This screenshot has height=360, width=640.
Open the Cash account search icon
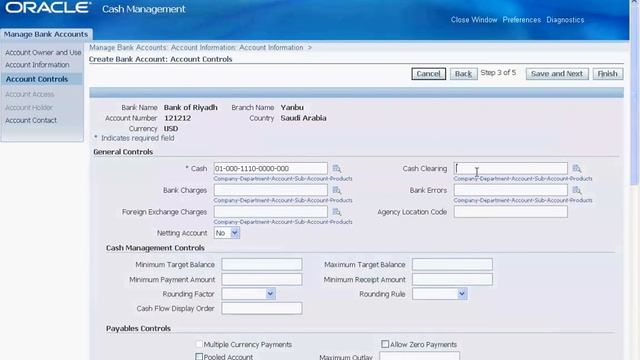point(337,169)
